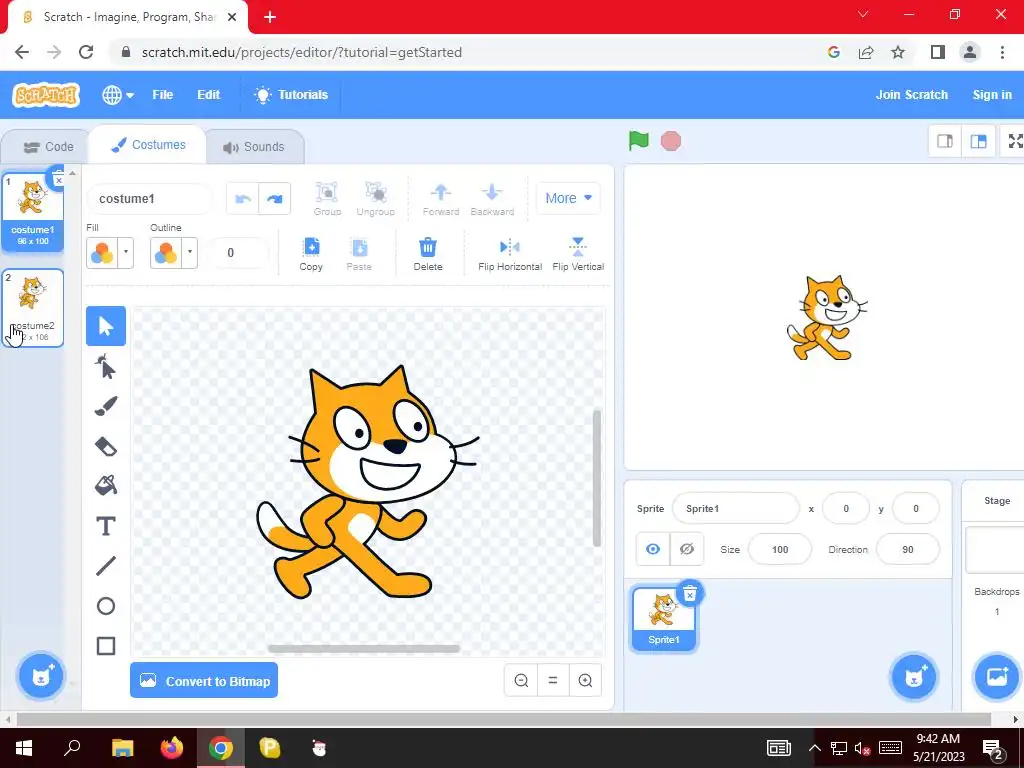Image resolution: width=1024 pixels, height=768 pixels.
Task: Delete costume1 using its trash icon
Action: pyautogui.click(x=58, y=178)
